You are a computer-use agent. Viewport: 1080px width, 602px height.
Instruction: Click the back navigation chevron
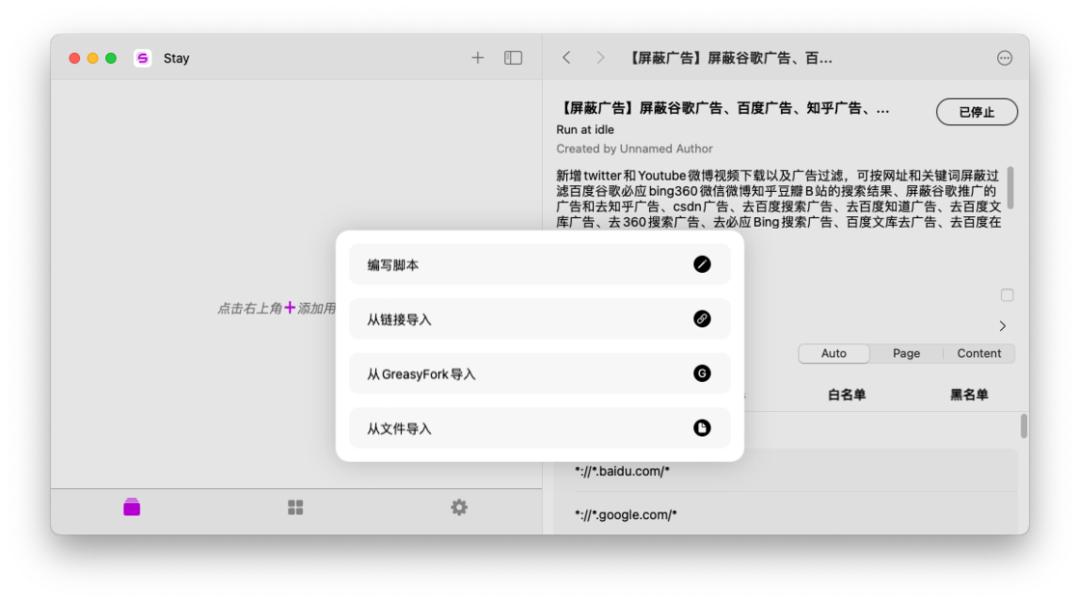click(x=566, y=58)
